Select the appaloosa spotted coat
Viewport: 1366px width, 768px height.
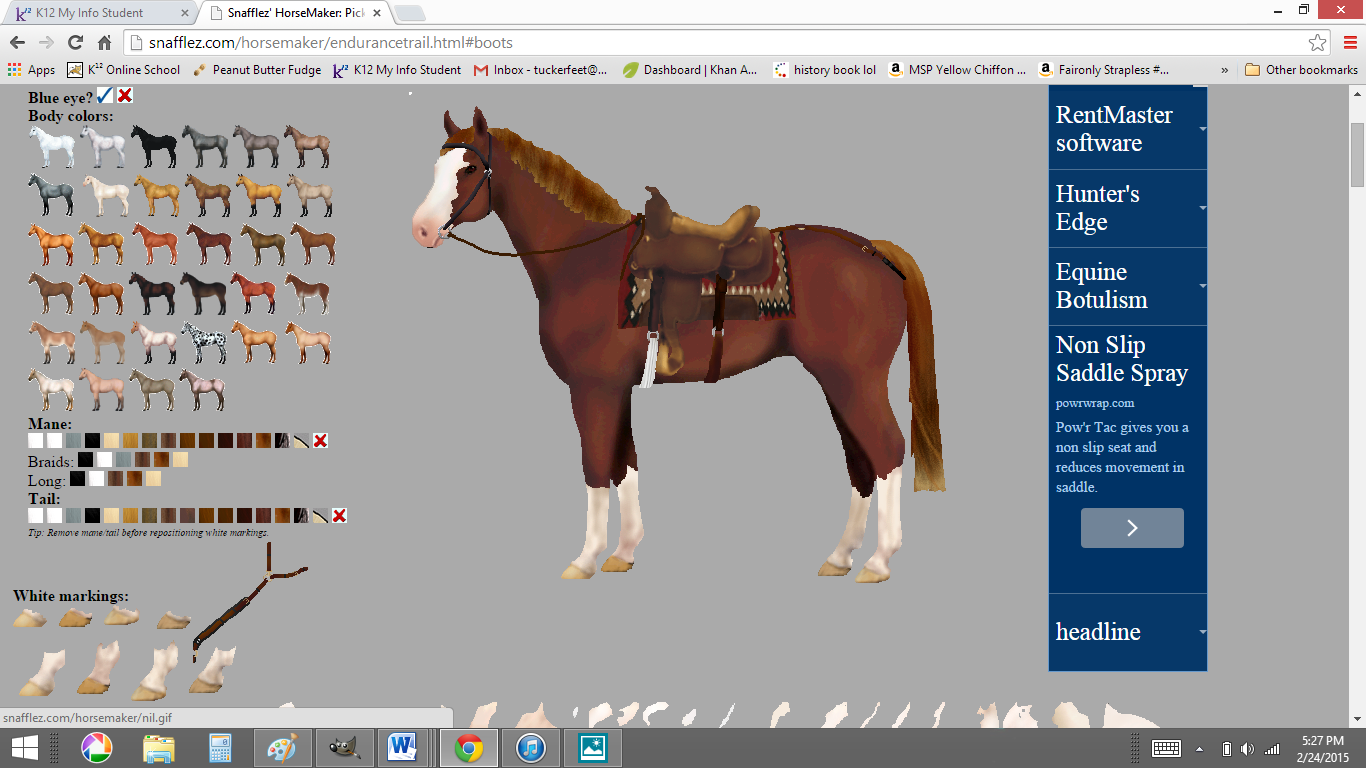(x=204, y=340)
